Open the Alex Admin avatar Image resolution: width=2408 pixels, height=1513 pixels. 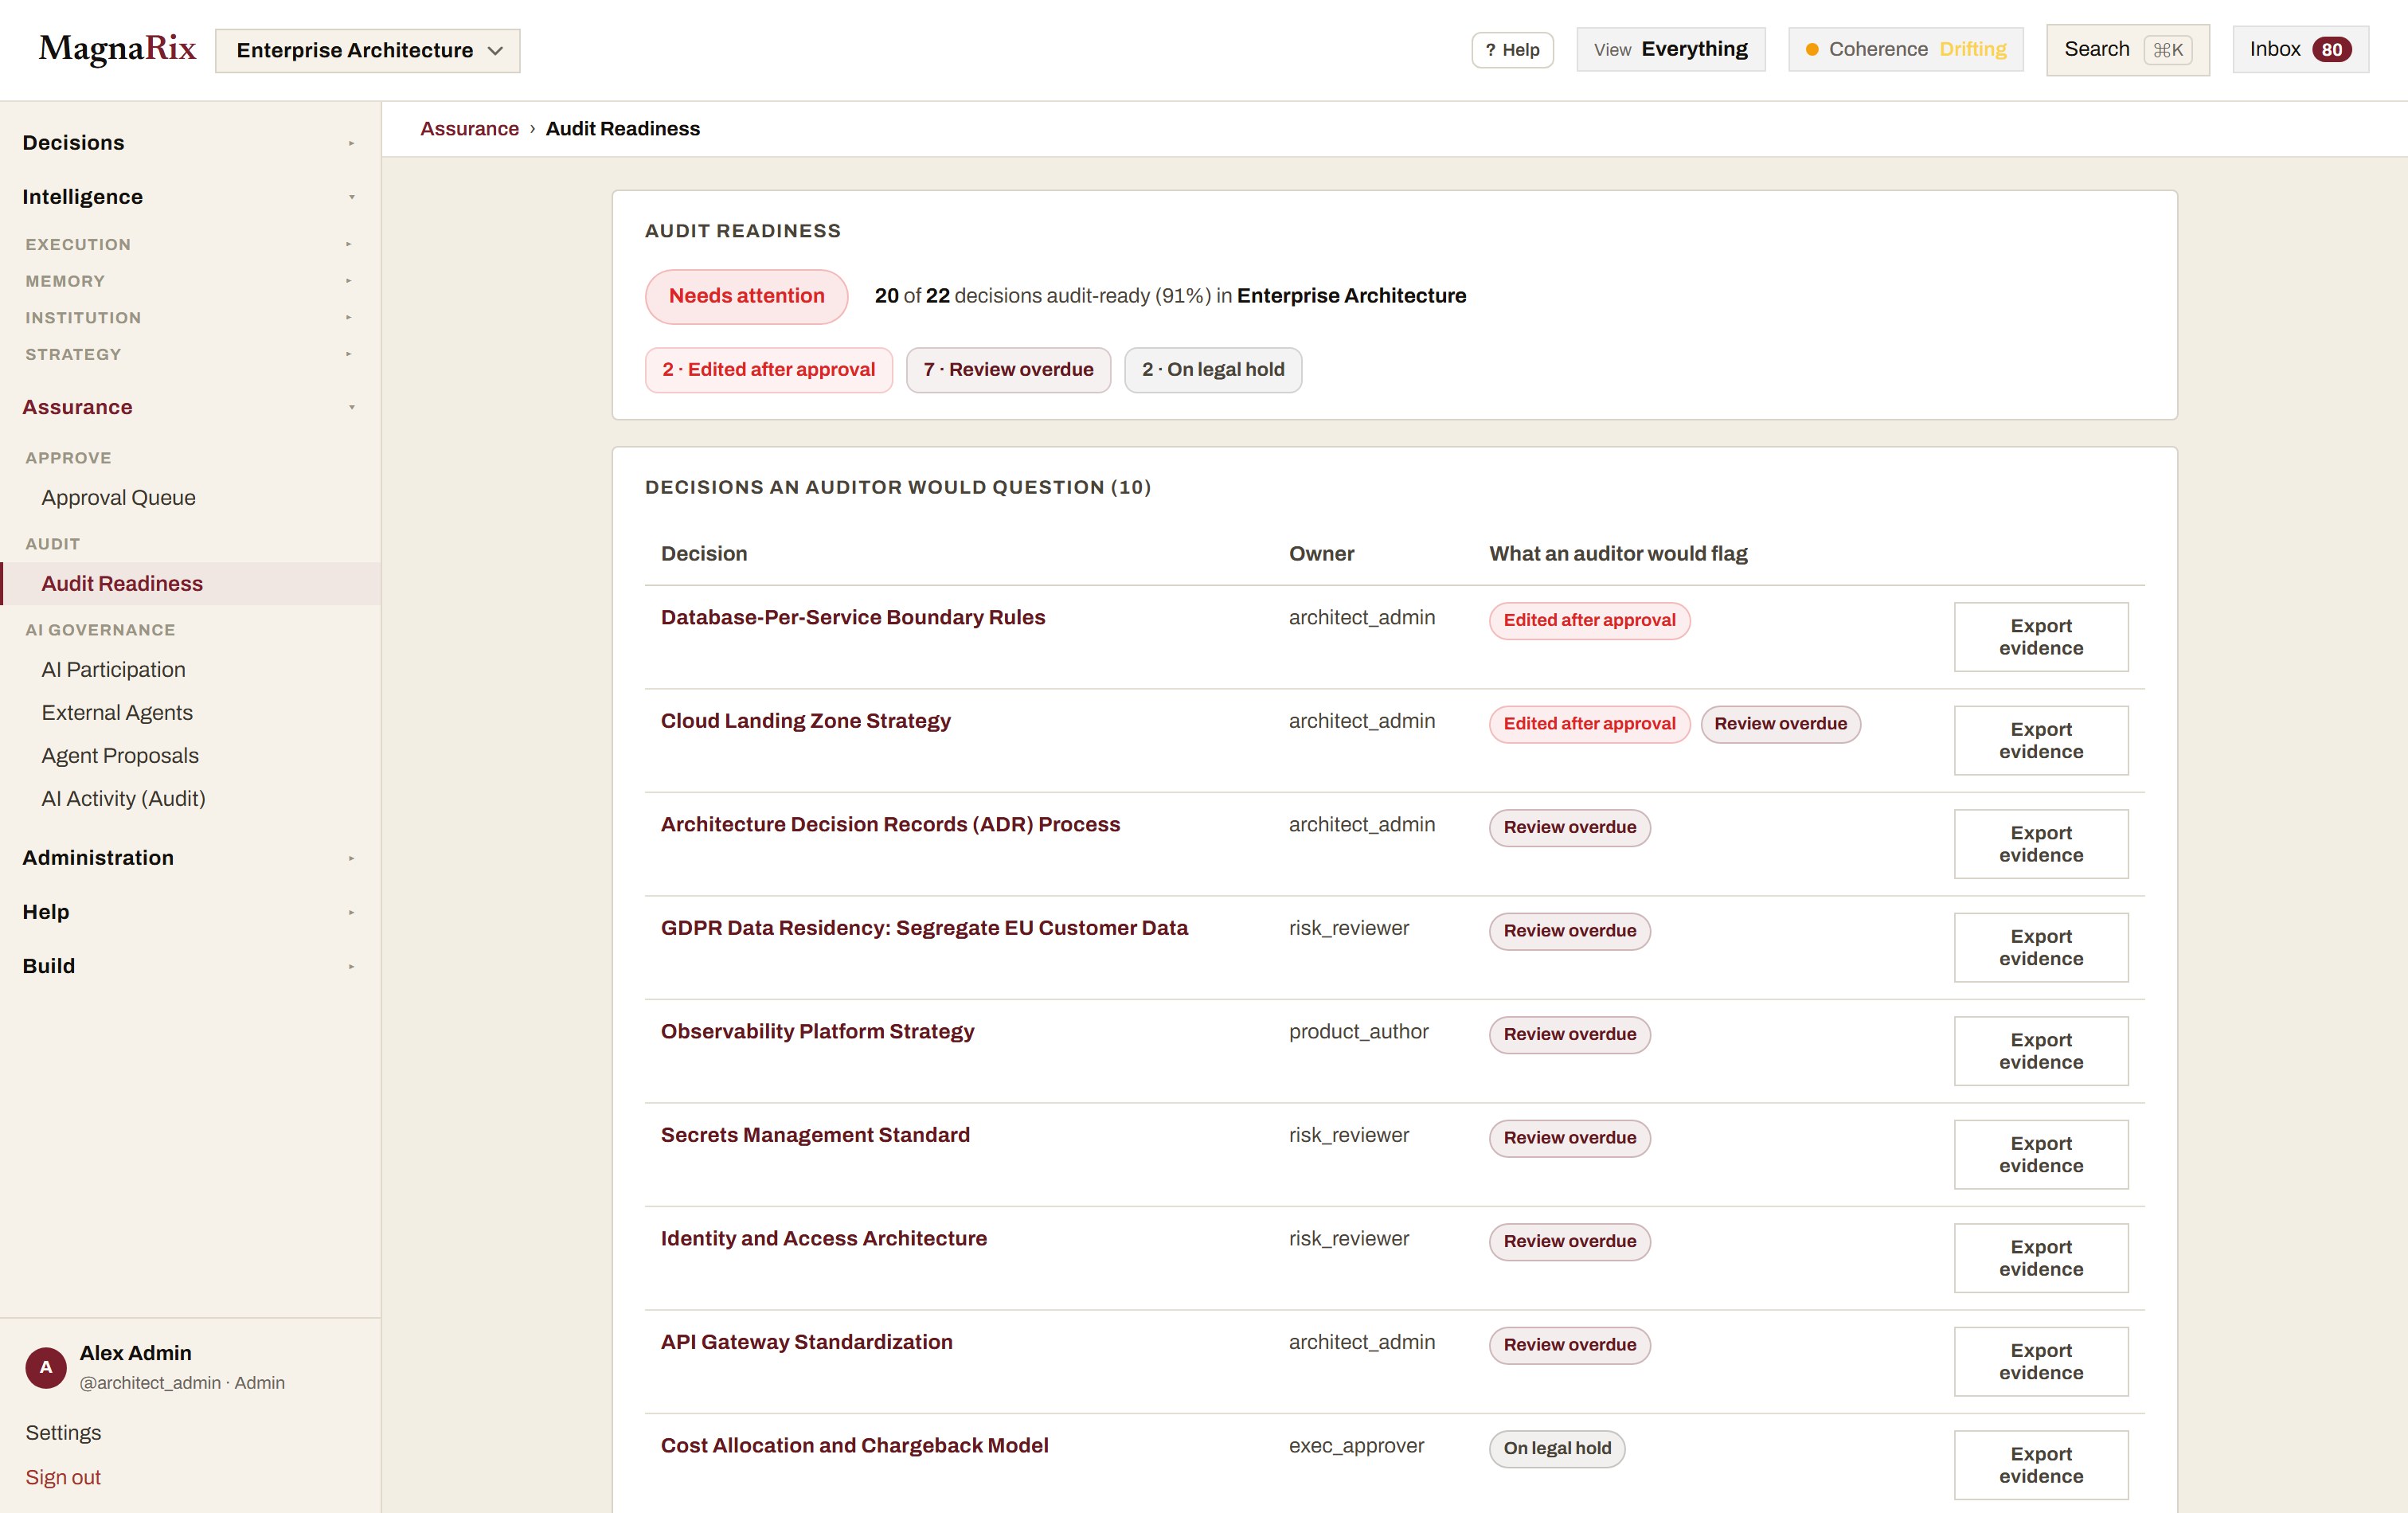coord(46,1367)
